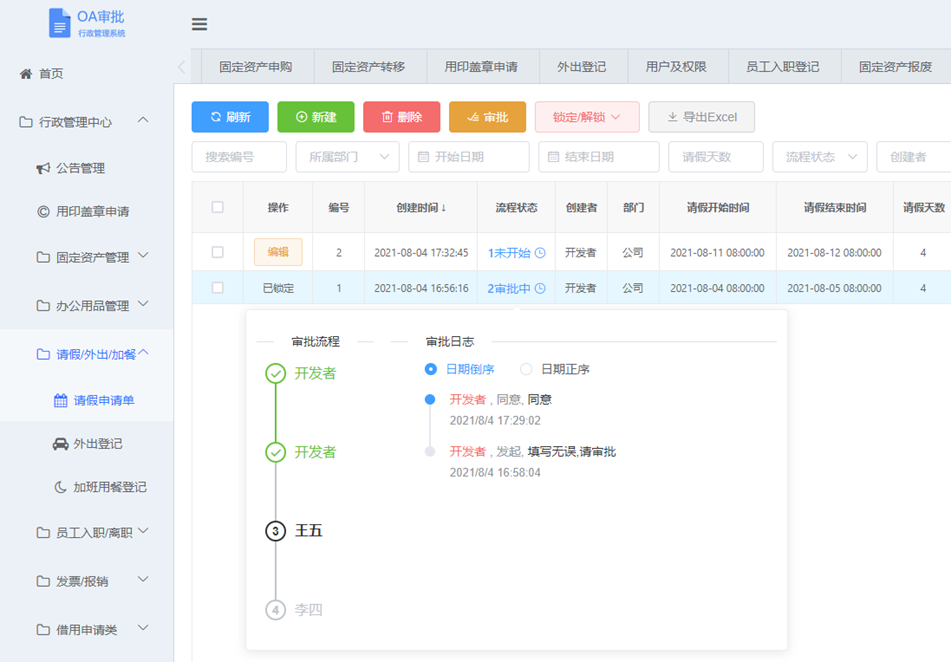The width and height of the screenshot is (951, 662).
Task: Click the red 删除 button
Action: point(402,117)
